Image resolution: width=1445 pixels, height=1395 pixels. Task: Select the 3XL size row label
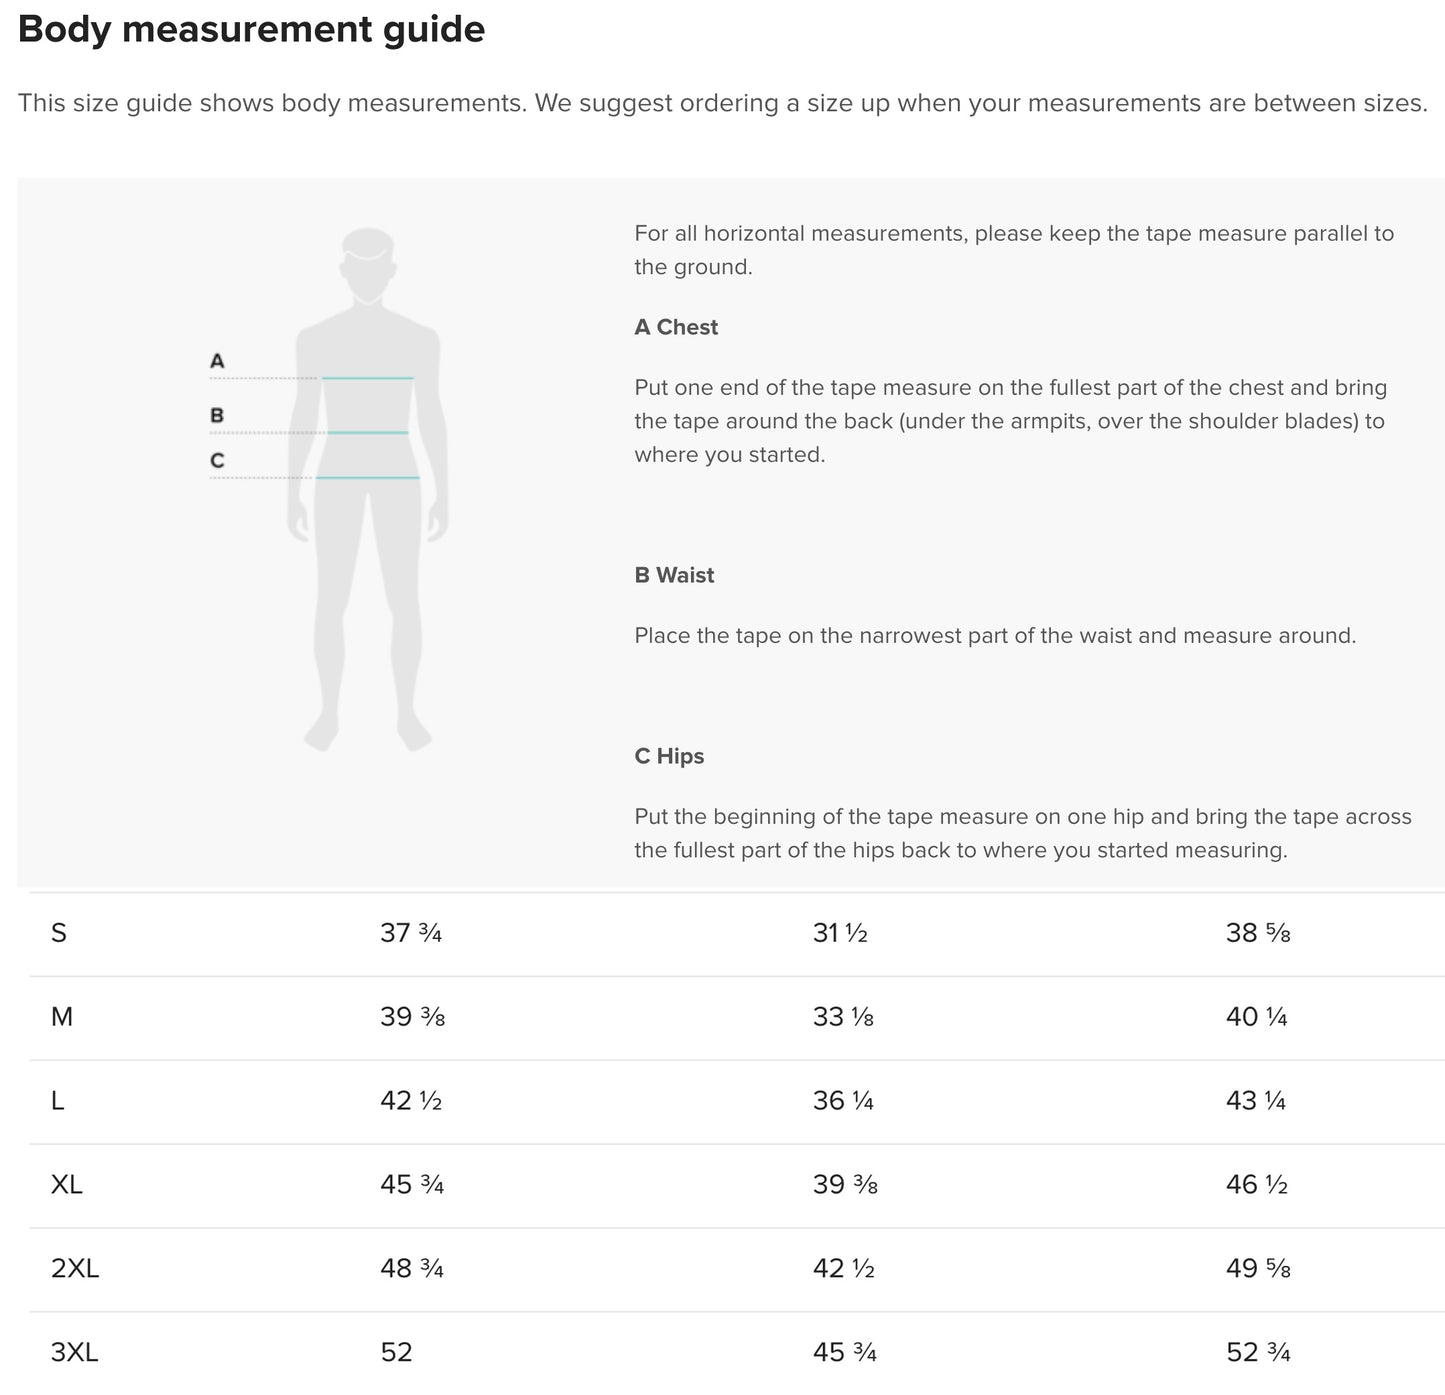click(75, 1353)
